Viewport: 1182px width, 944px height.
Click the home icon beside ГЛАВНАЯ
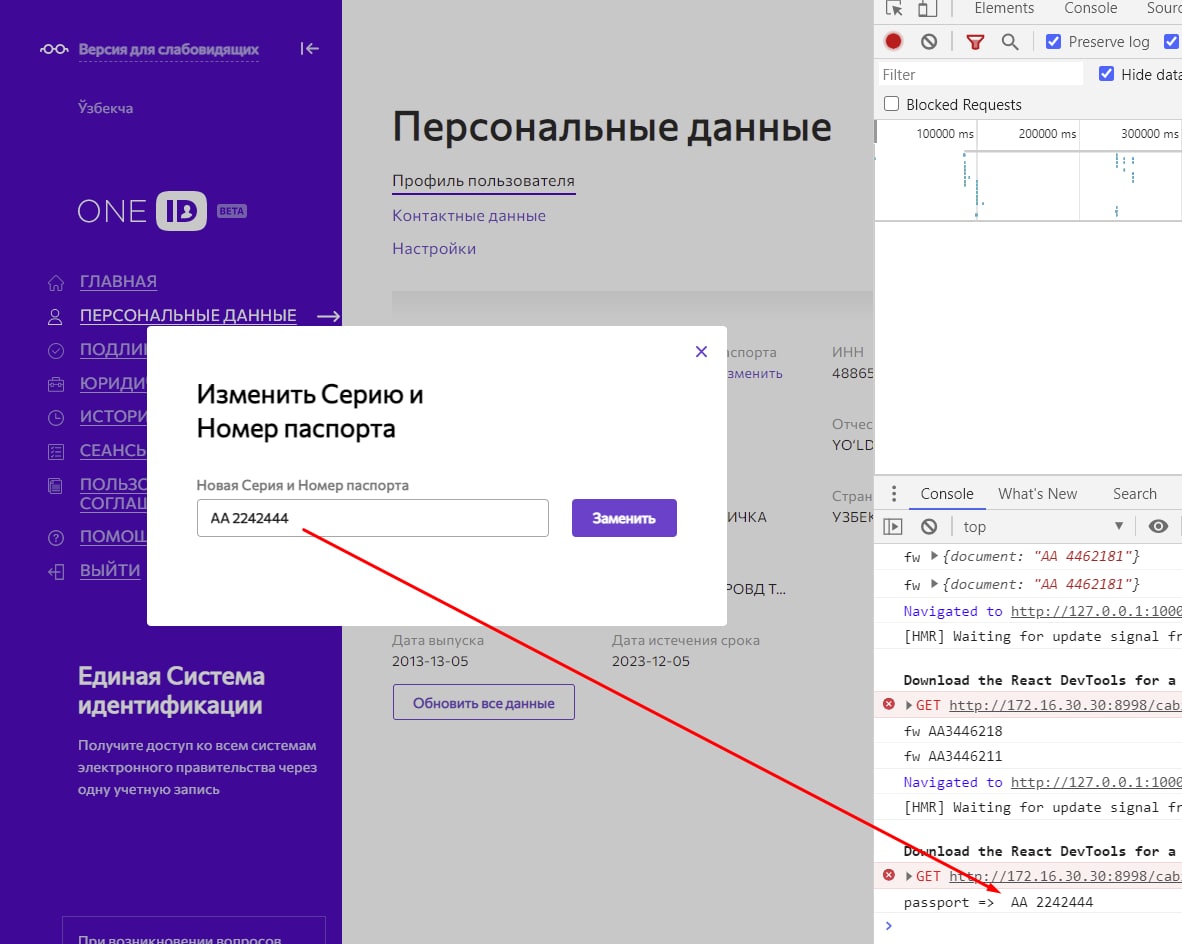(56, 283)
